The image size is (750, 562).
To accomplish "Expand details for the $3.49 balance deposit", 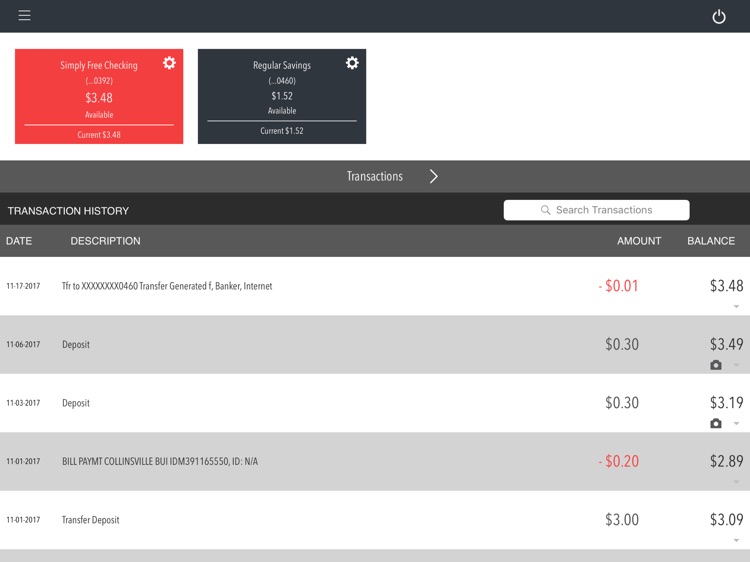I will click(737, 365).
